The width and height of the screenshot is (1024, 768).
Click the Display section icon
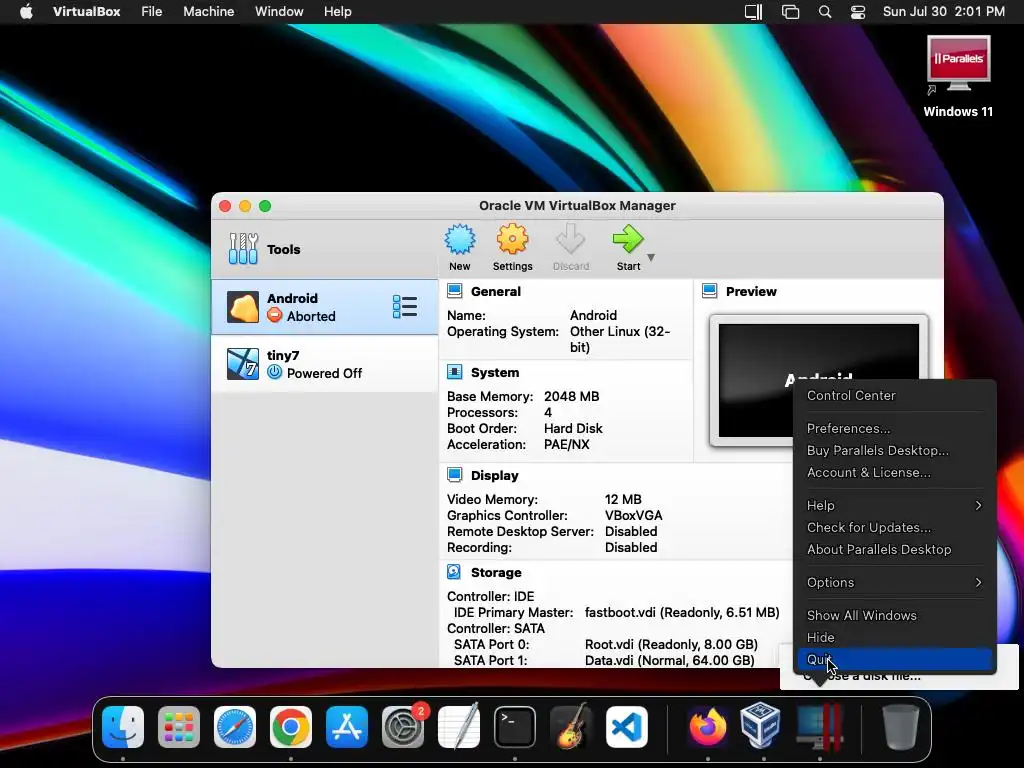455,475
